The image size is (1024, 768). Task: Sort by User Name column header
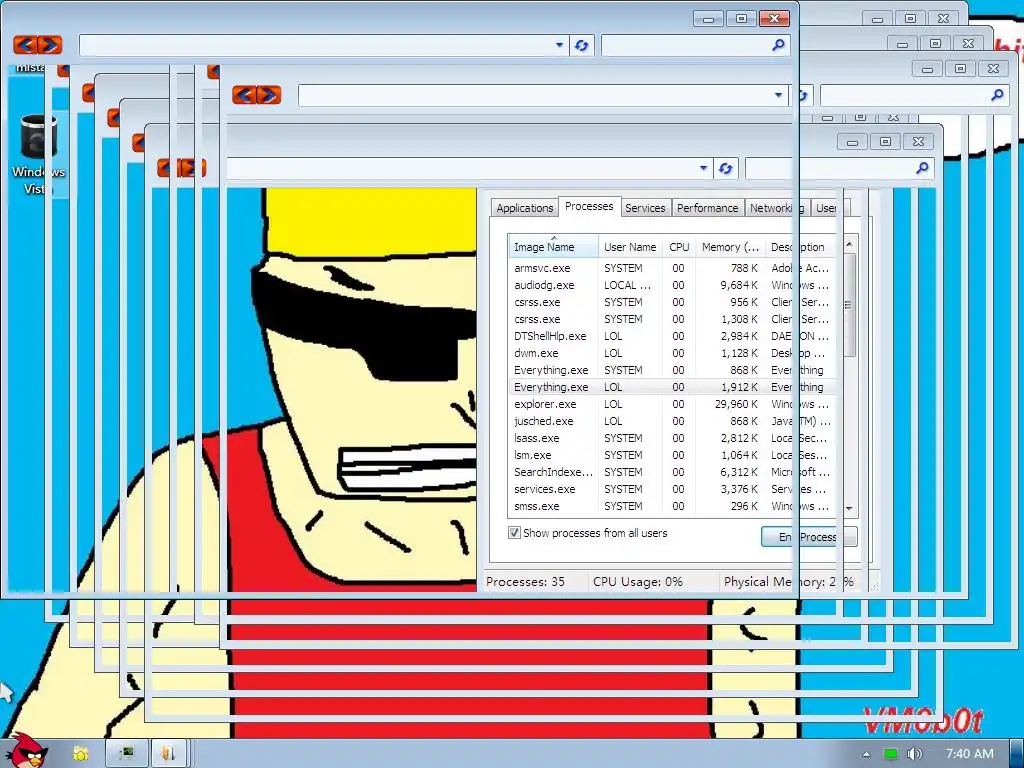630,247
